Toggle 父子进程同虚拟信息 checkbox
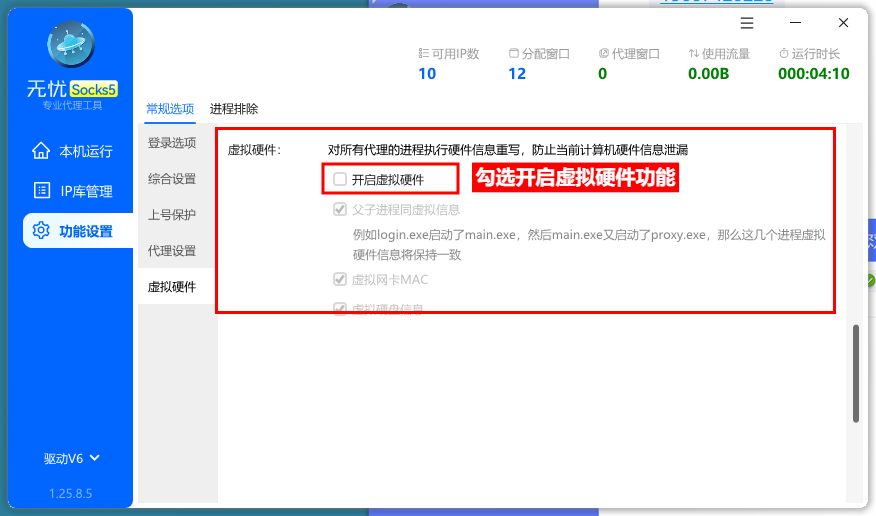Viewport: 876px width, 516px height. 340,210
